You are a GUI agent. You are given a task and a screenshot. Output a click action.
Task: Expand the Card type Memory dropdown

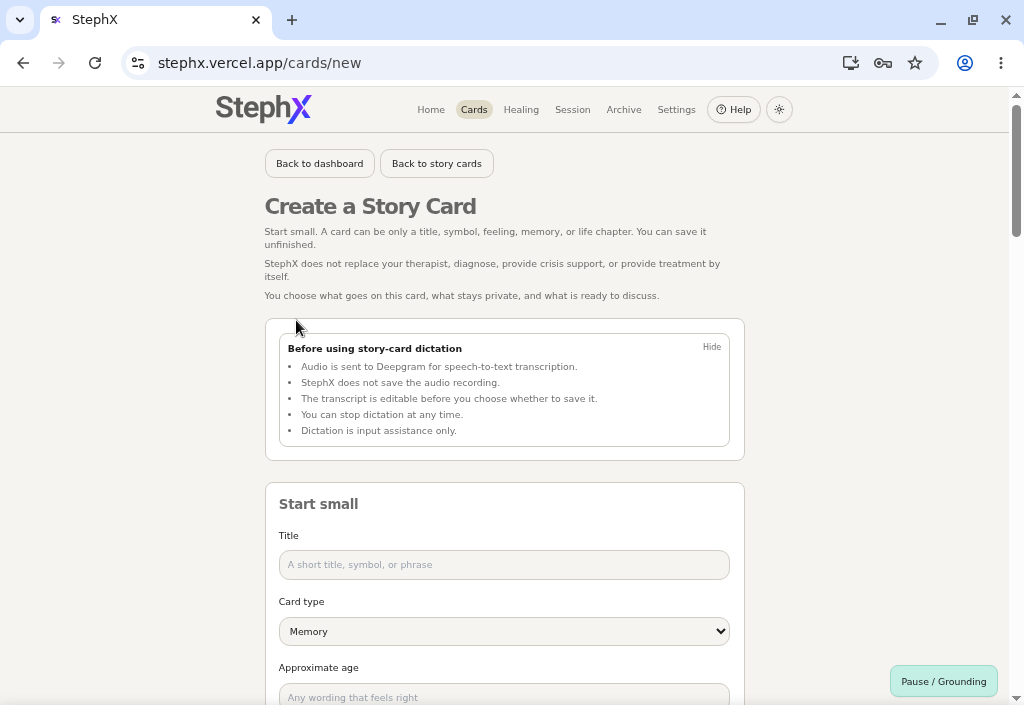[x=504, y=632]
